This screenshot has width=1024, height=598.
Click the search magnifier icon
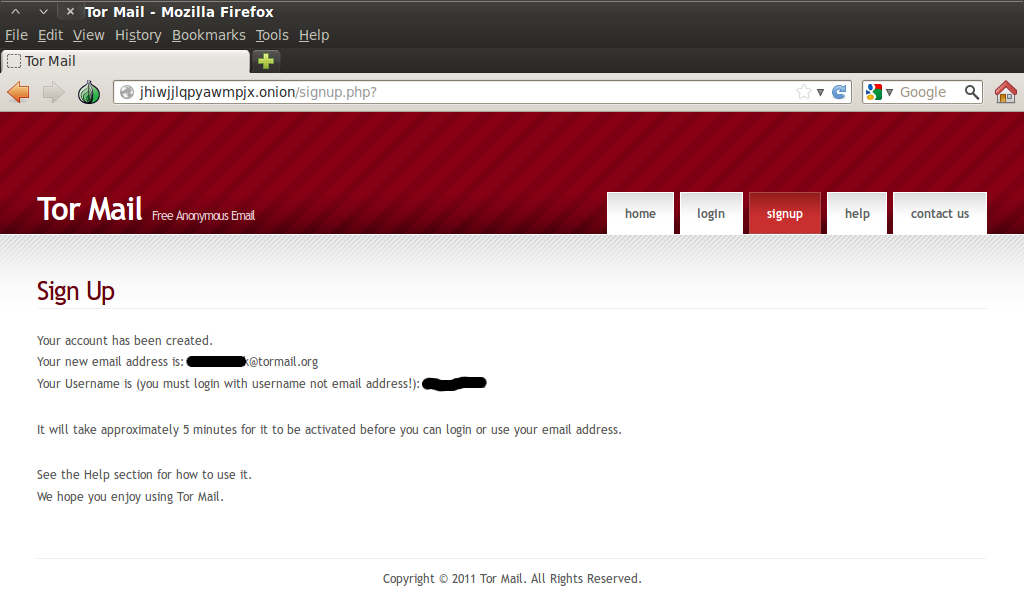[972, 92]
